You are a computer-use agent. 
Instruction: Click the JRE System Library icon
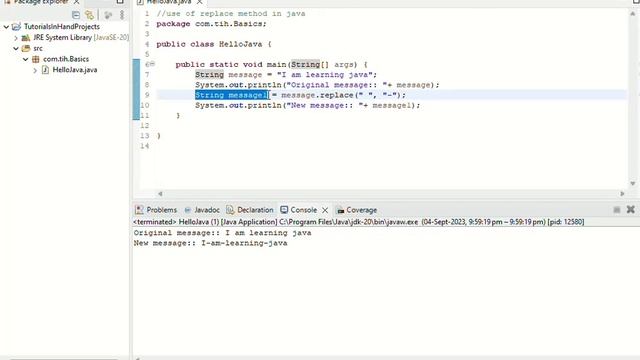[x=26, y=38]
